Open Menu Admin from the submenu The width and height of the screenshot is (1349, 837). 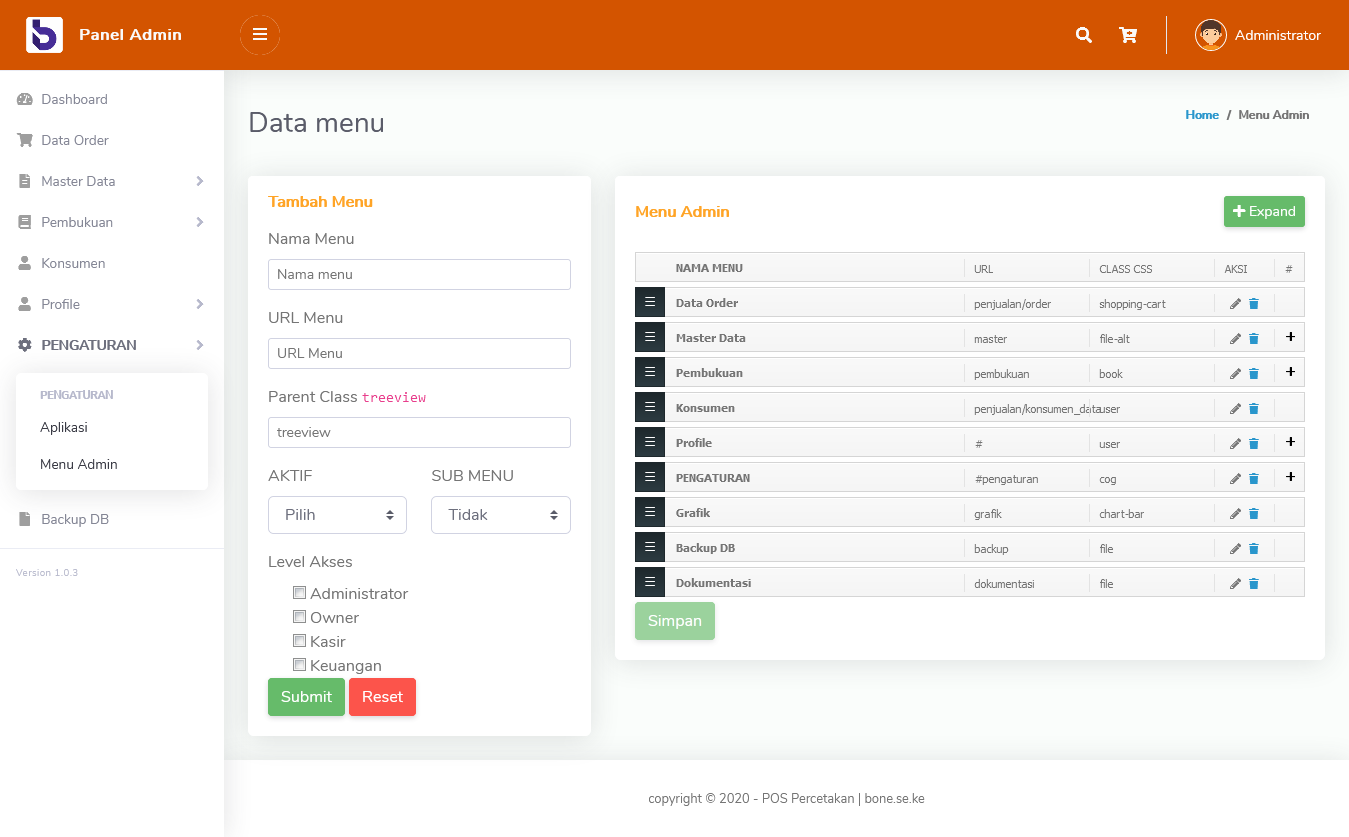[x=79, y=464]
